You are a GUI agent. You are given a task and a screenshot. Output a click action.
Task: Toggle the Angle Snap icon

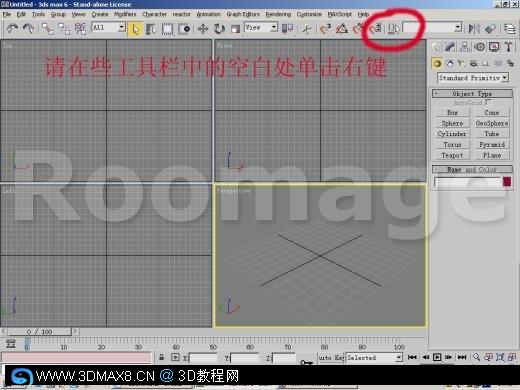click(x=342, y=29)
